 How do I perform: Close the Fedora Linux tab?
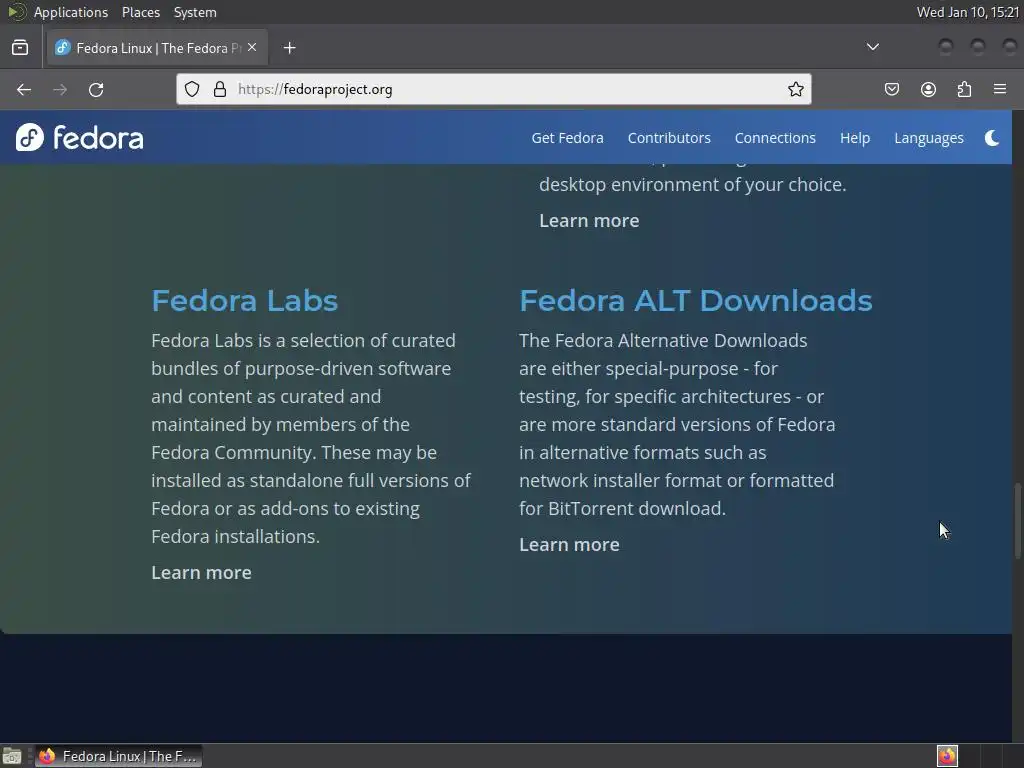coord(252,47)
